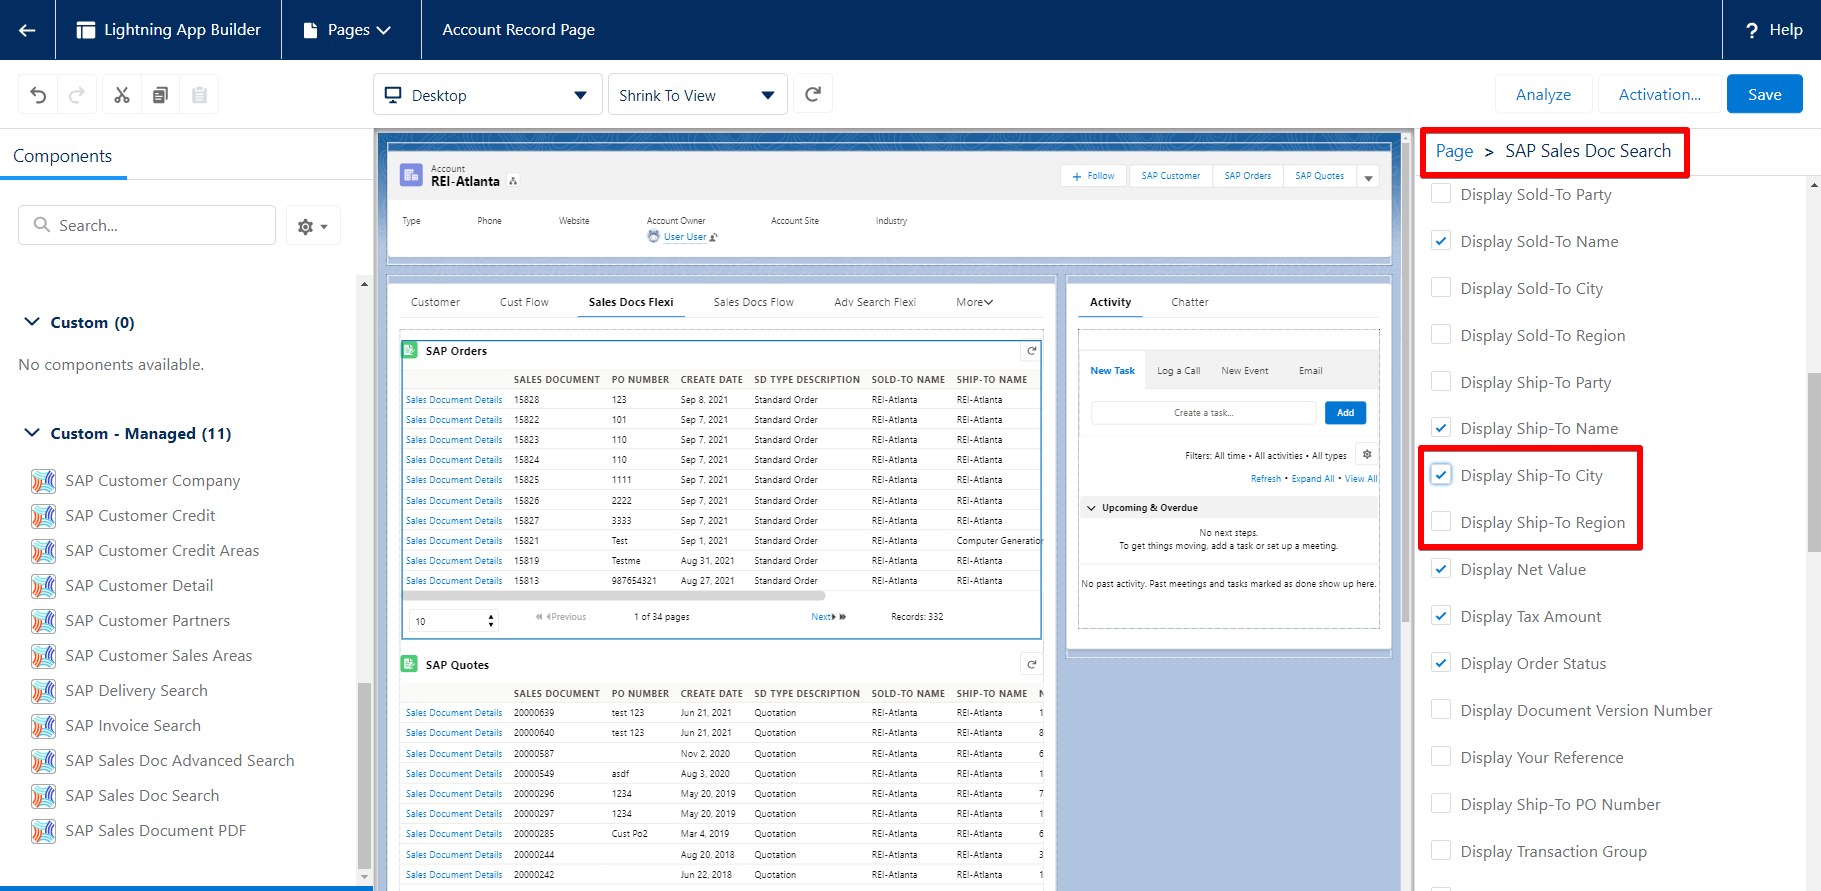
Task: Click the back arrow icon in header
Action: tap(27, 30)
